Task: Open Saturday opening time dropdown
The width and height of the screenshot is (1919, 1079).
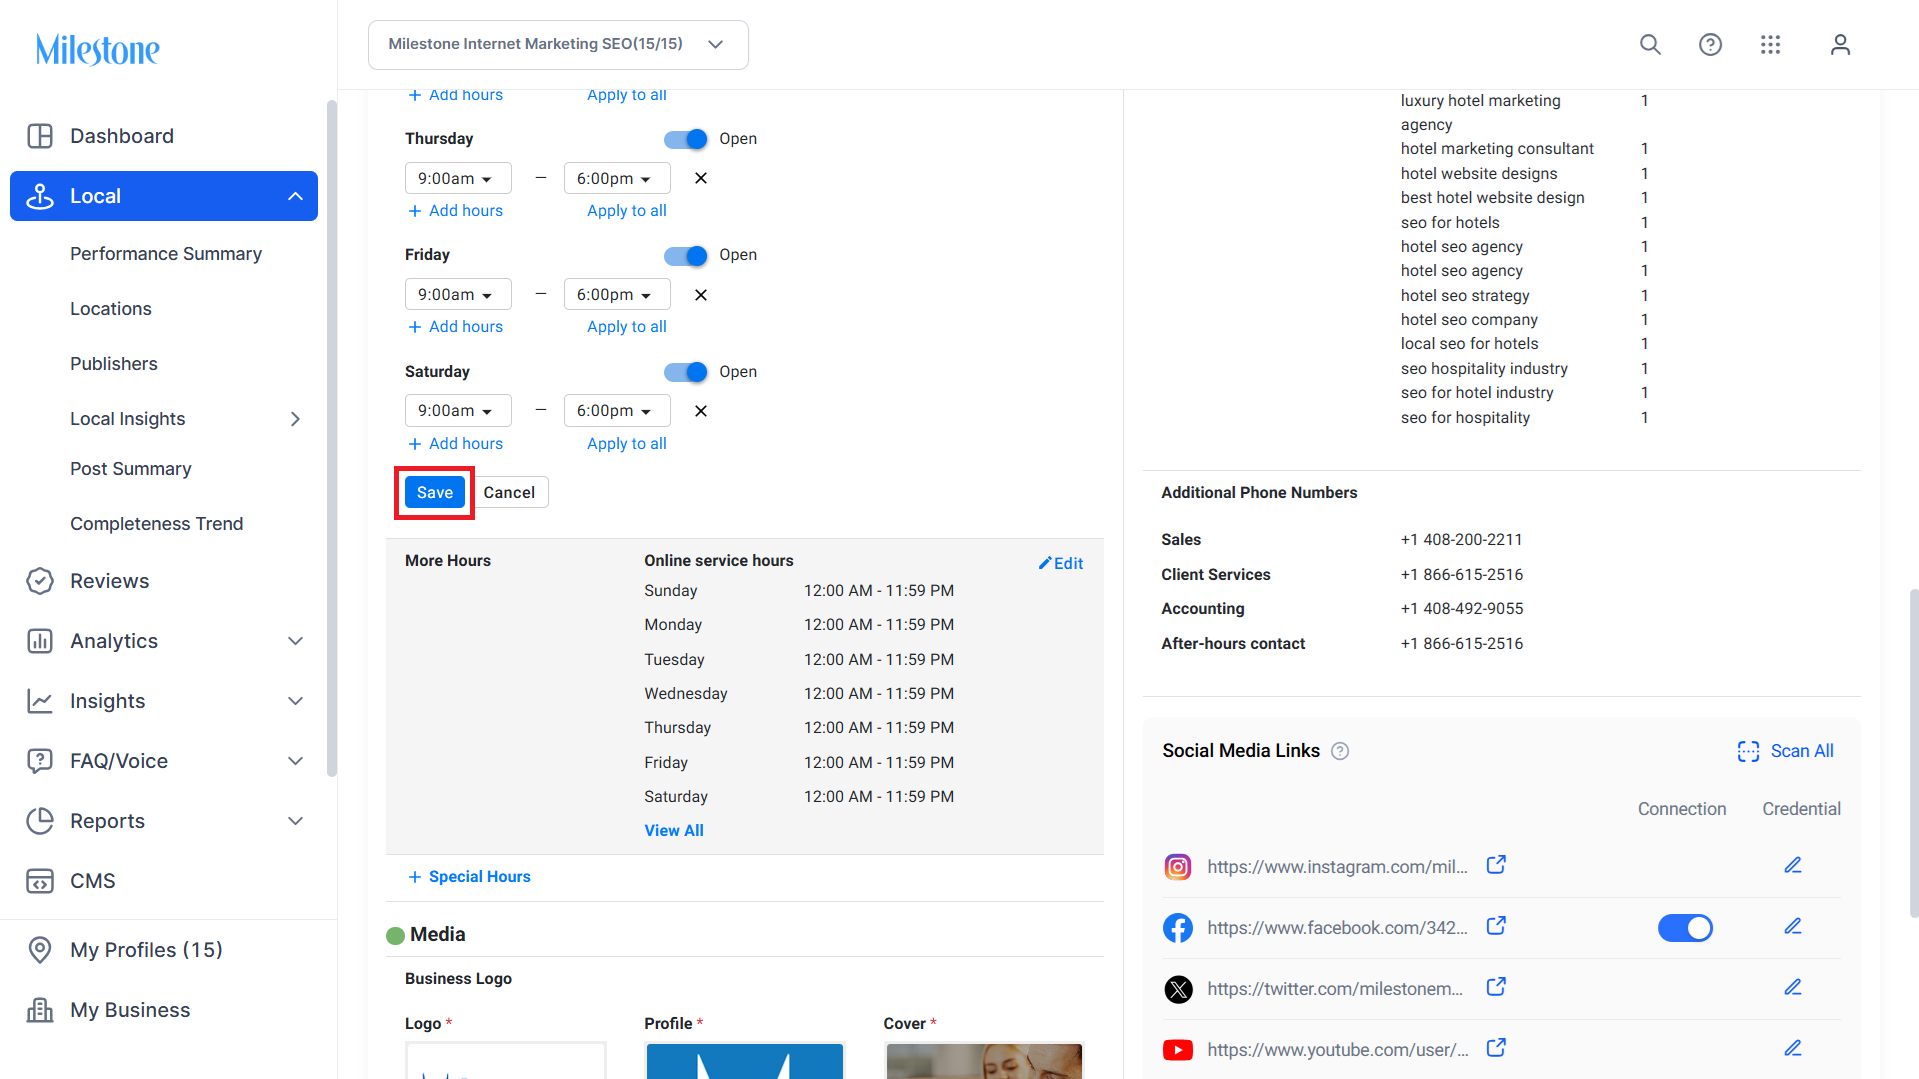Action: [458, 410]
